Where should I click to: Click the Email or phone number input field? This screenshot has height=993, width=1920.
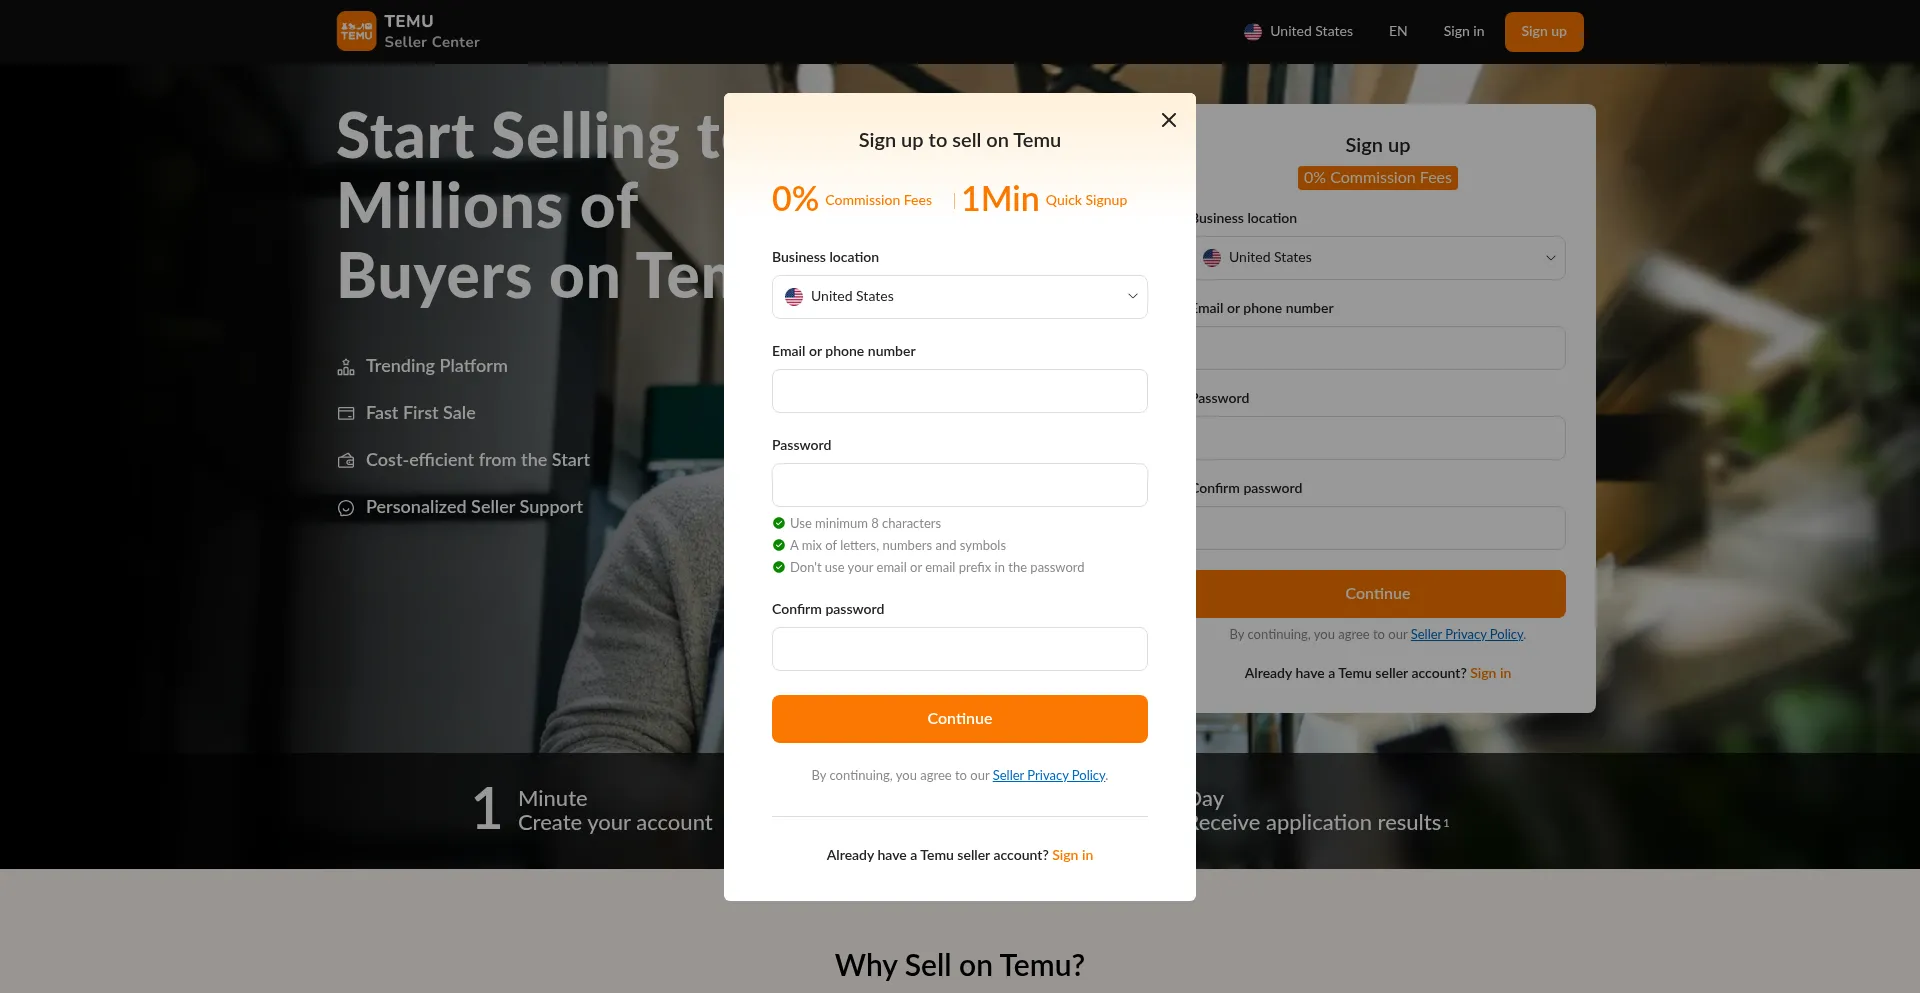point(959,391)
